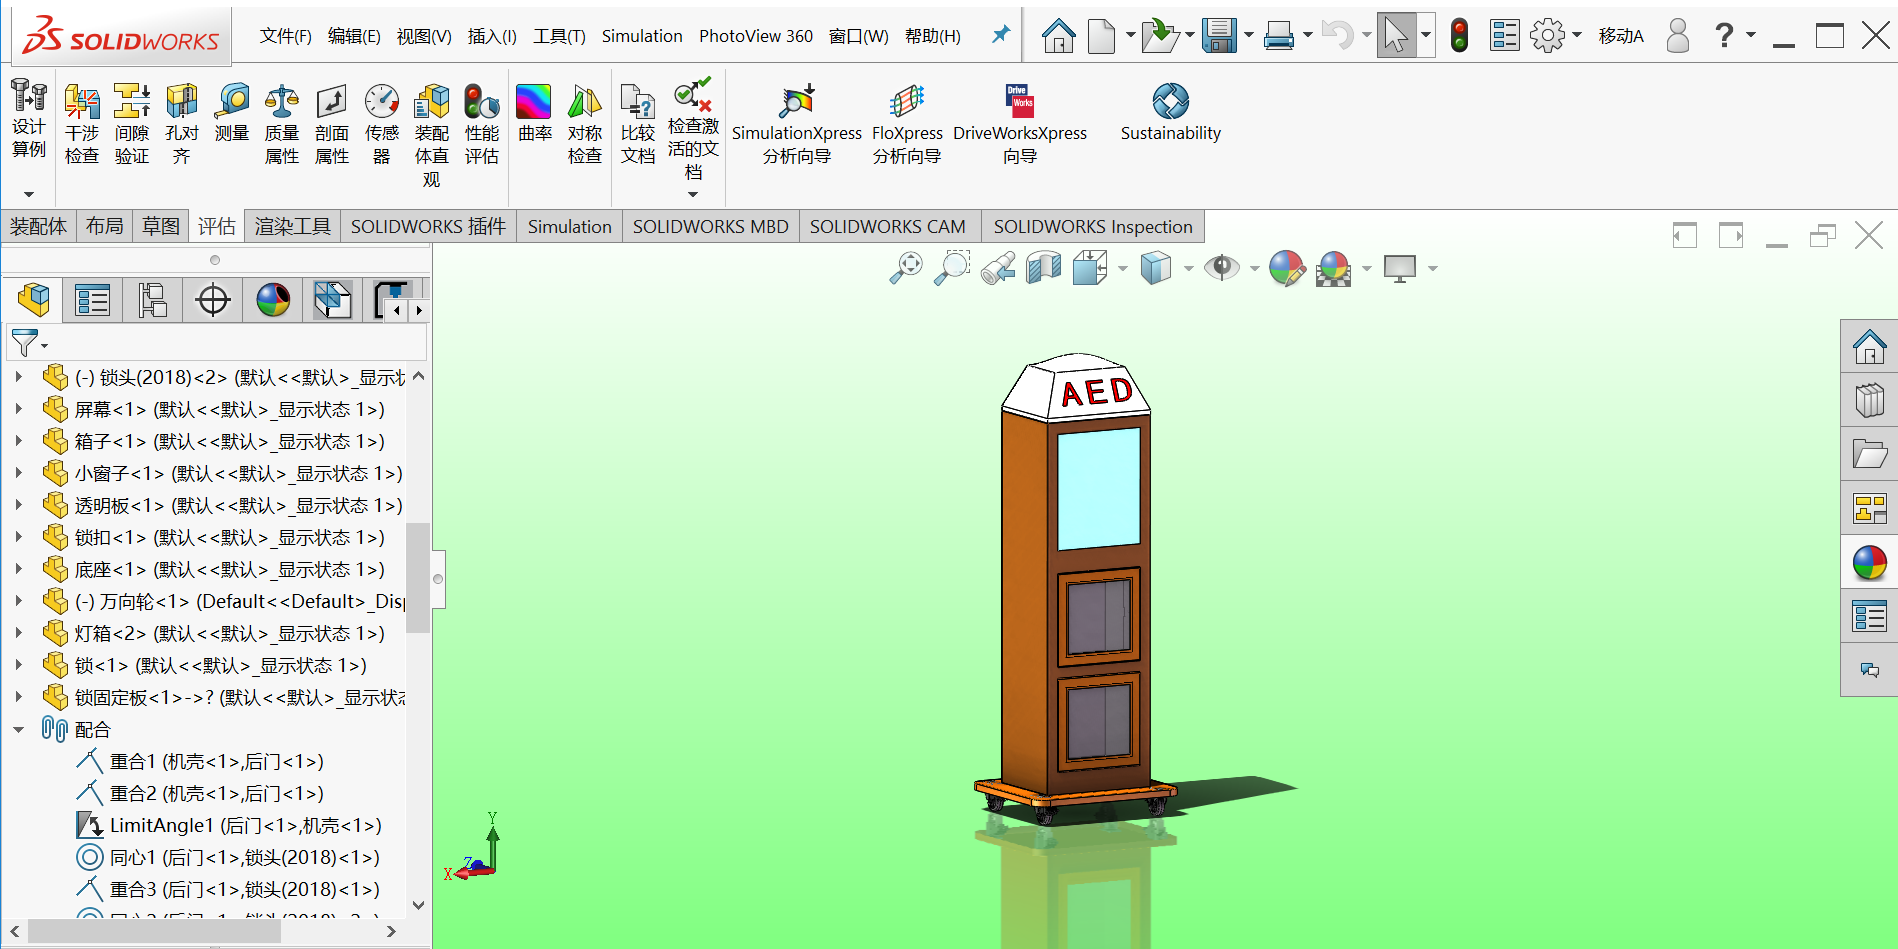Click the Print button
Image resolution: width=1898 pixels, height=949 pixels.
point(1279,36)
